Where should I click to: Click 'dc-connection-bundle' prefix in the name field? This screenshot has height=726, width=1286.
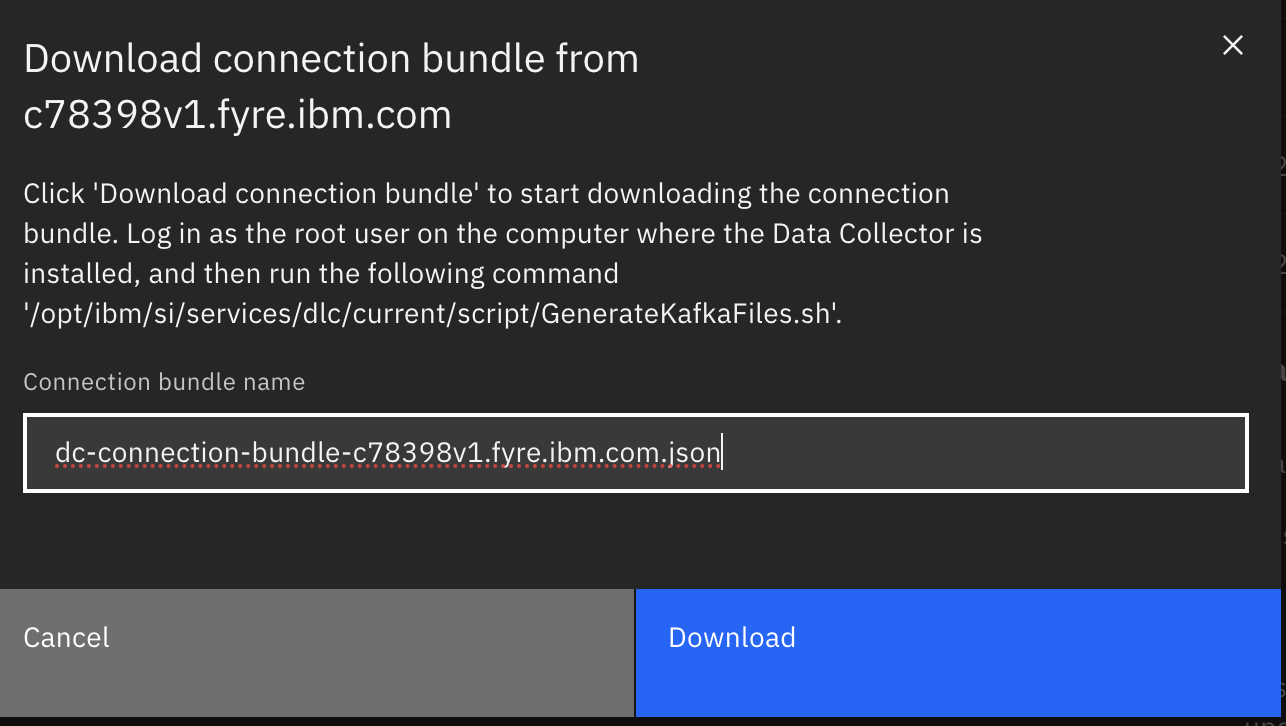point(145,453)
